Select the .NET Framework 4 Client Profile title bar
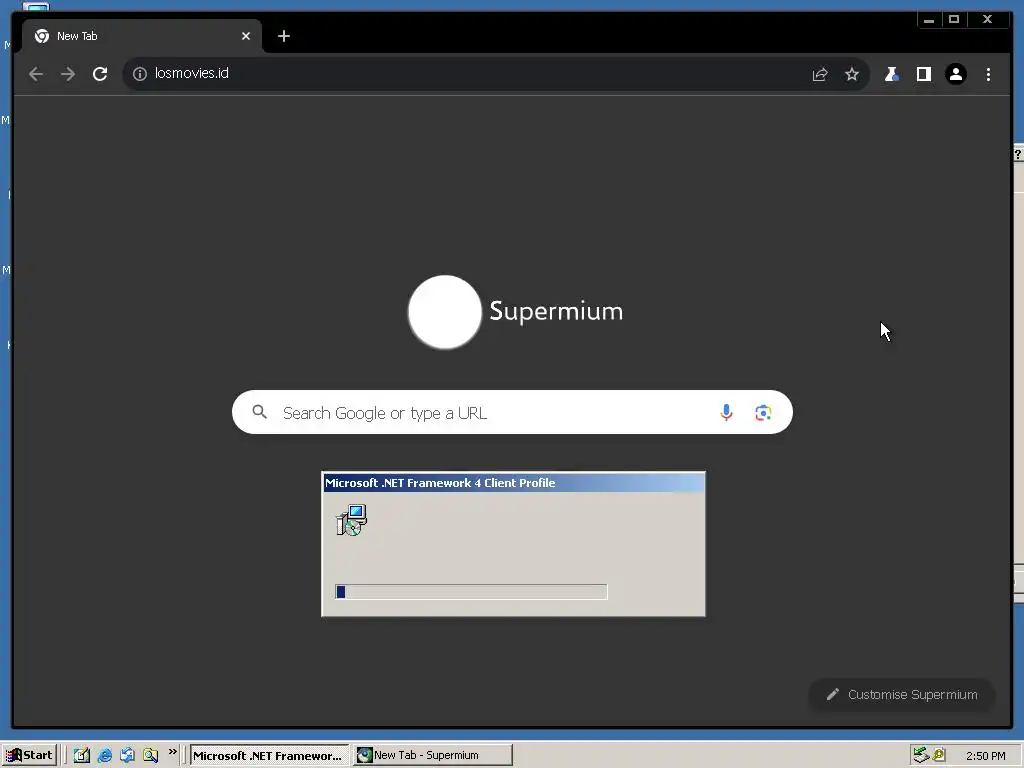This screenshot has width=1024, height=768. click(x=513, y=483)
